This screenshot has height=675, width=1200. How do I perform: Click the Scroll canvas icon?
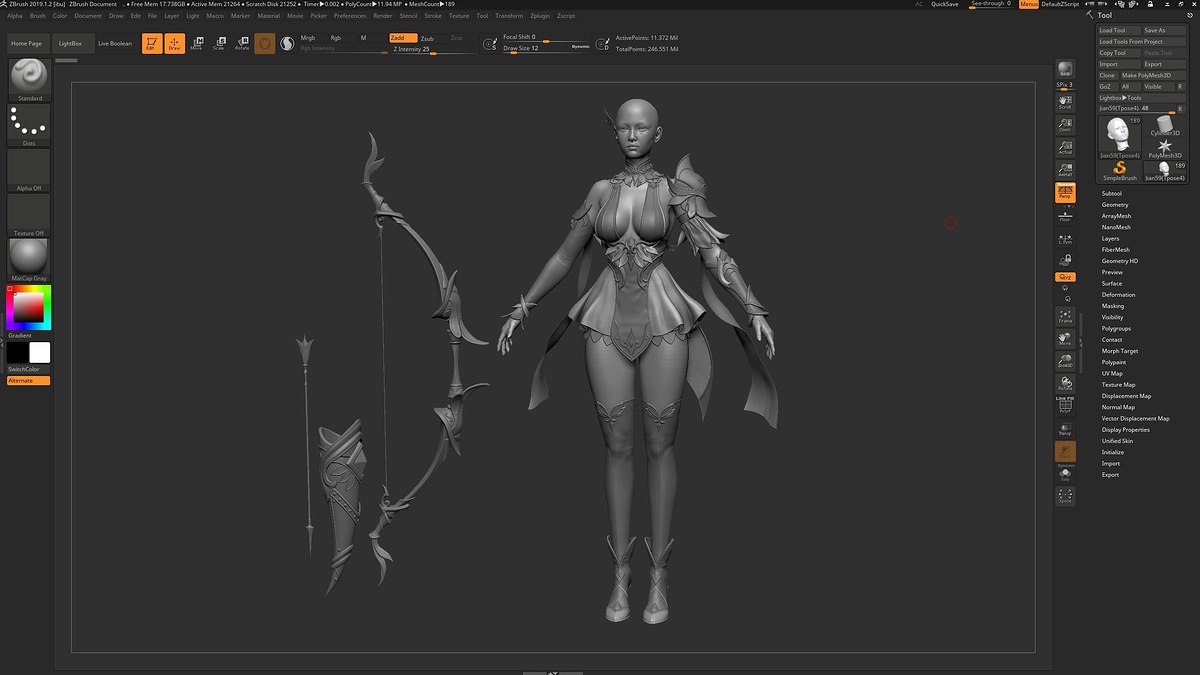tap(1066, 101)
